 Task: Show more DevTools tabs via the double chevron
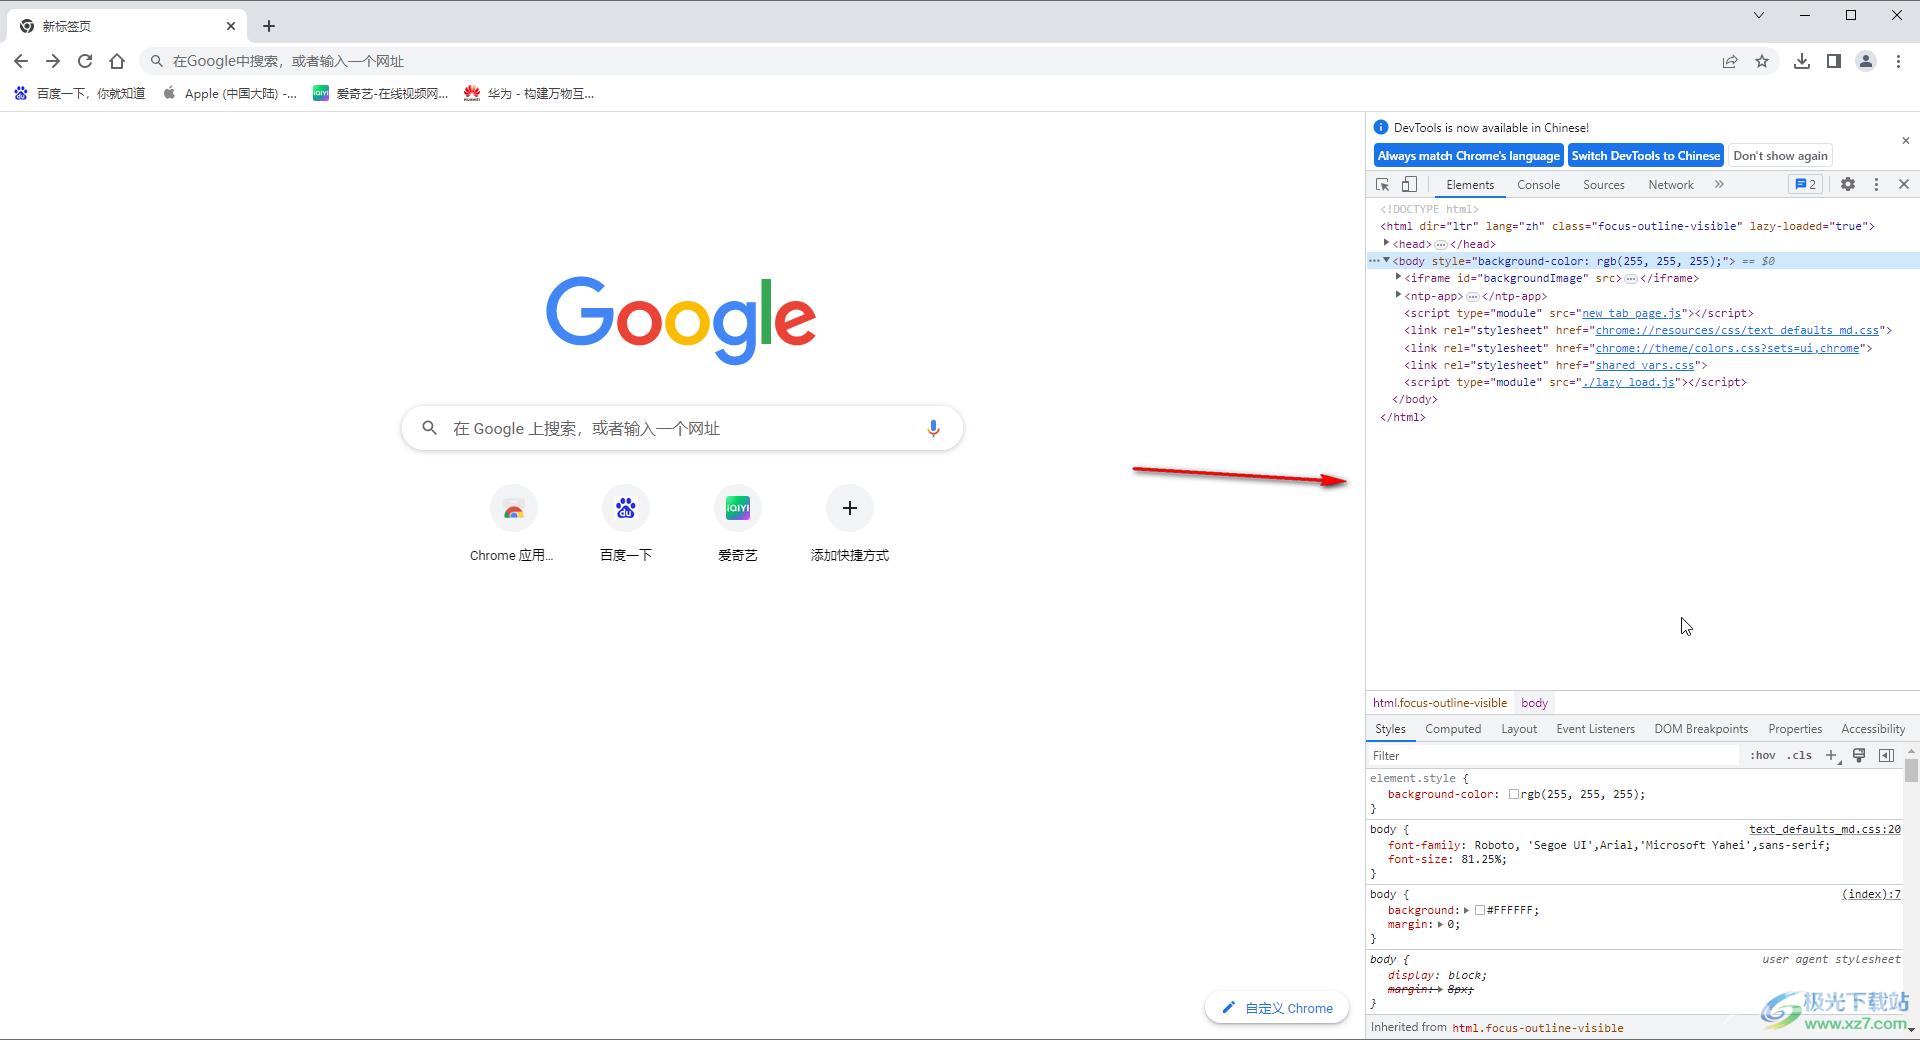[x=1719, y=185]
